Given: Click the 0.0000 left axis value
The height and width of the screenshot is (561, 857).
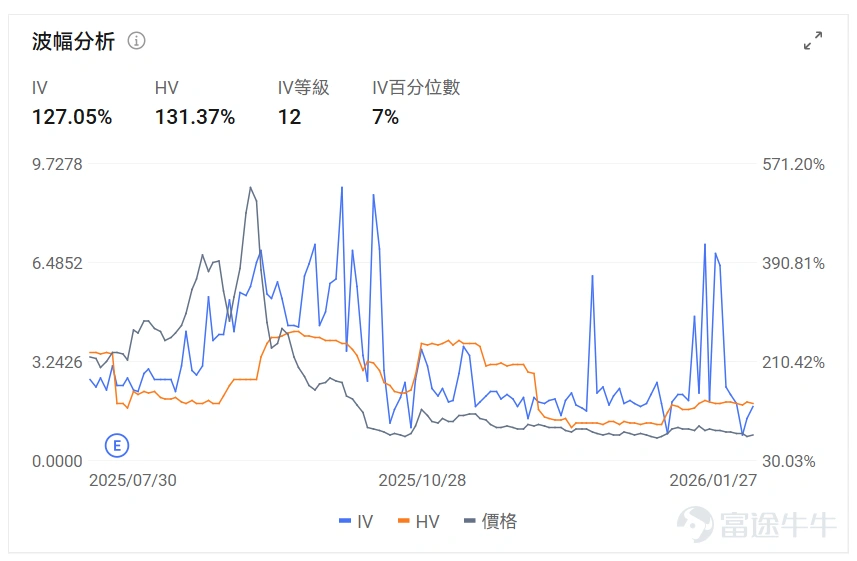Looking at the screenshot, I should click(57, 461).
